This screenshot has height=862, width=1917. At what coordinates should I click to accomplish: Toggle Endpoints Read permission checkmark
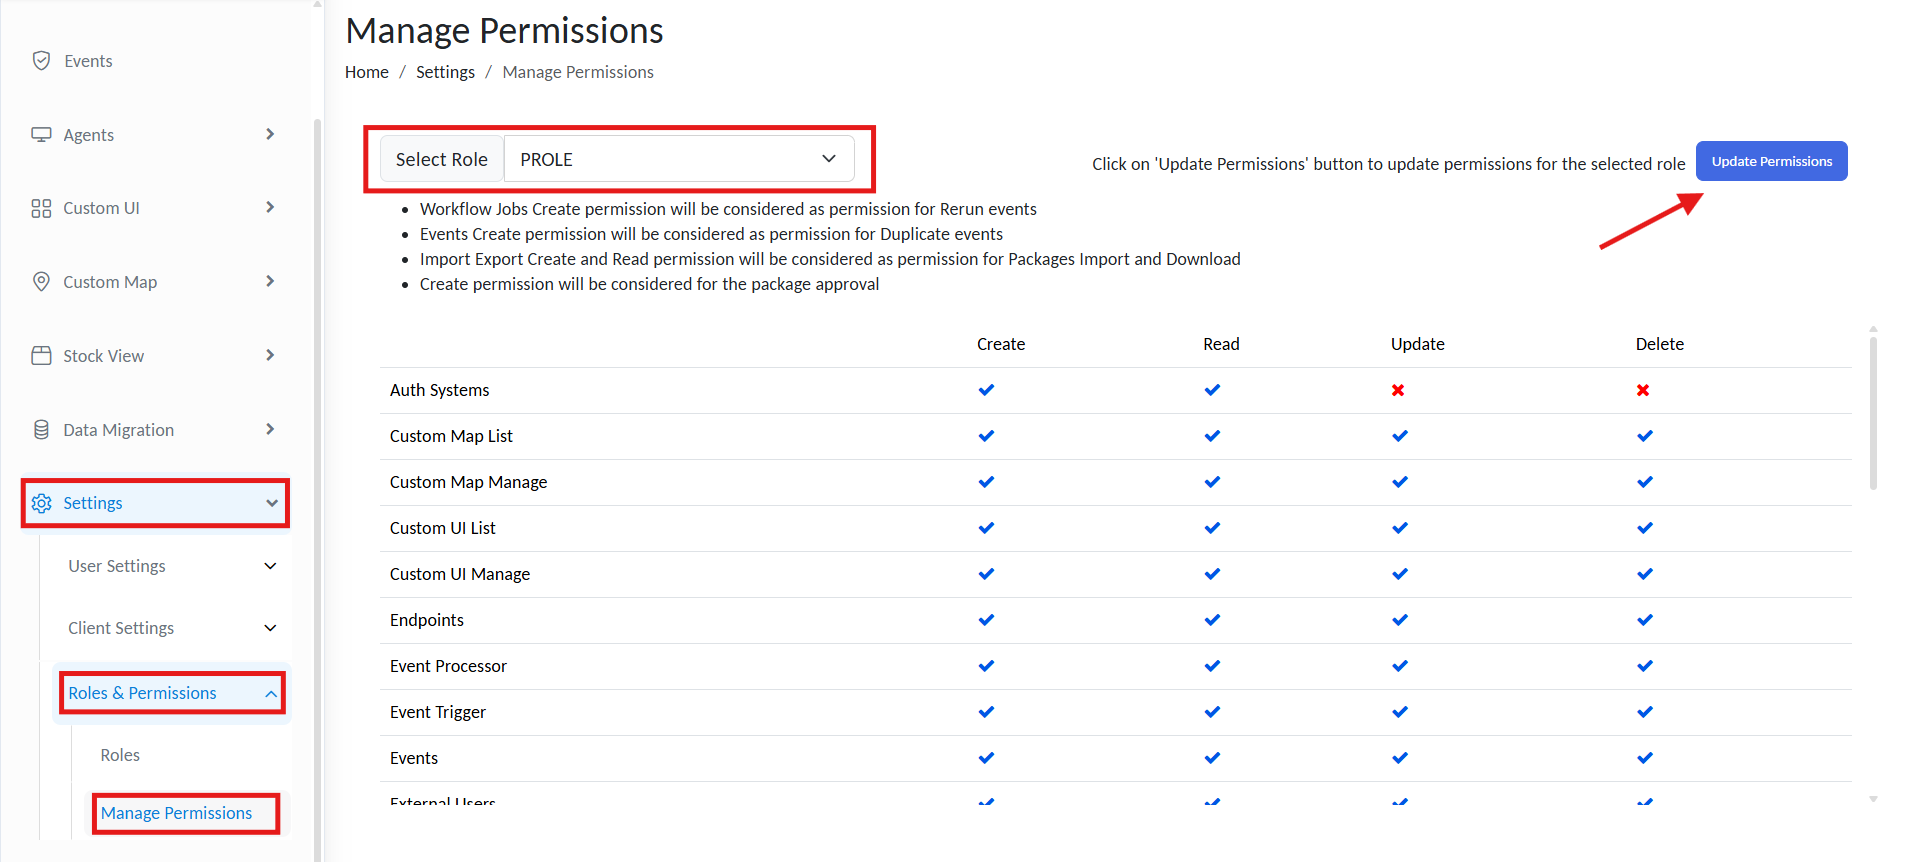(x=1212, y=620)
